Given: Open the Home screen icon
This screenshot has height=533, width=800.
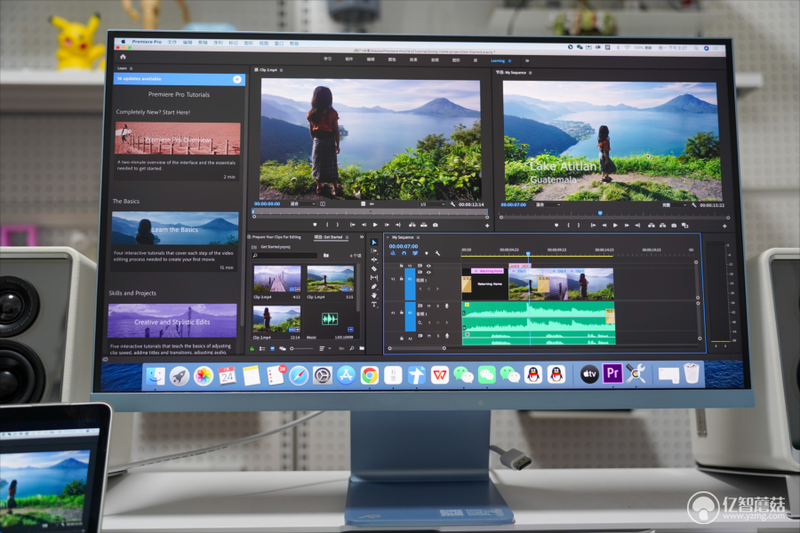Looking at the screenshot, I should coord(123,57).
